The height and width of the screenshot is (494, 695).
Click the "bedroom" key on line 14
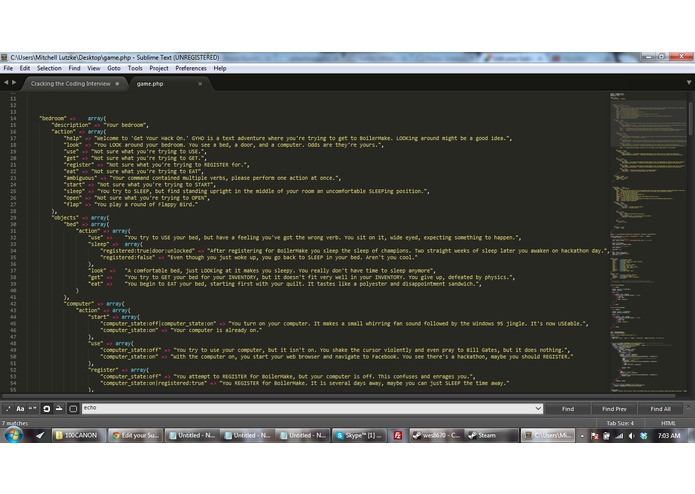[53, 118]
